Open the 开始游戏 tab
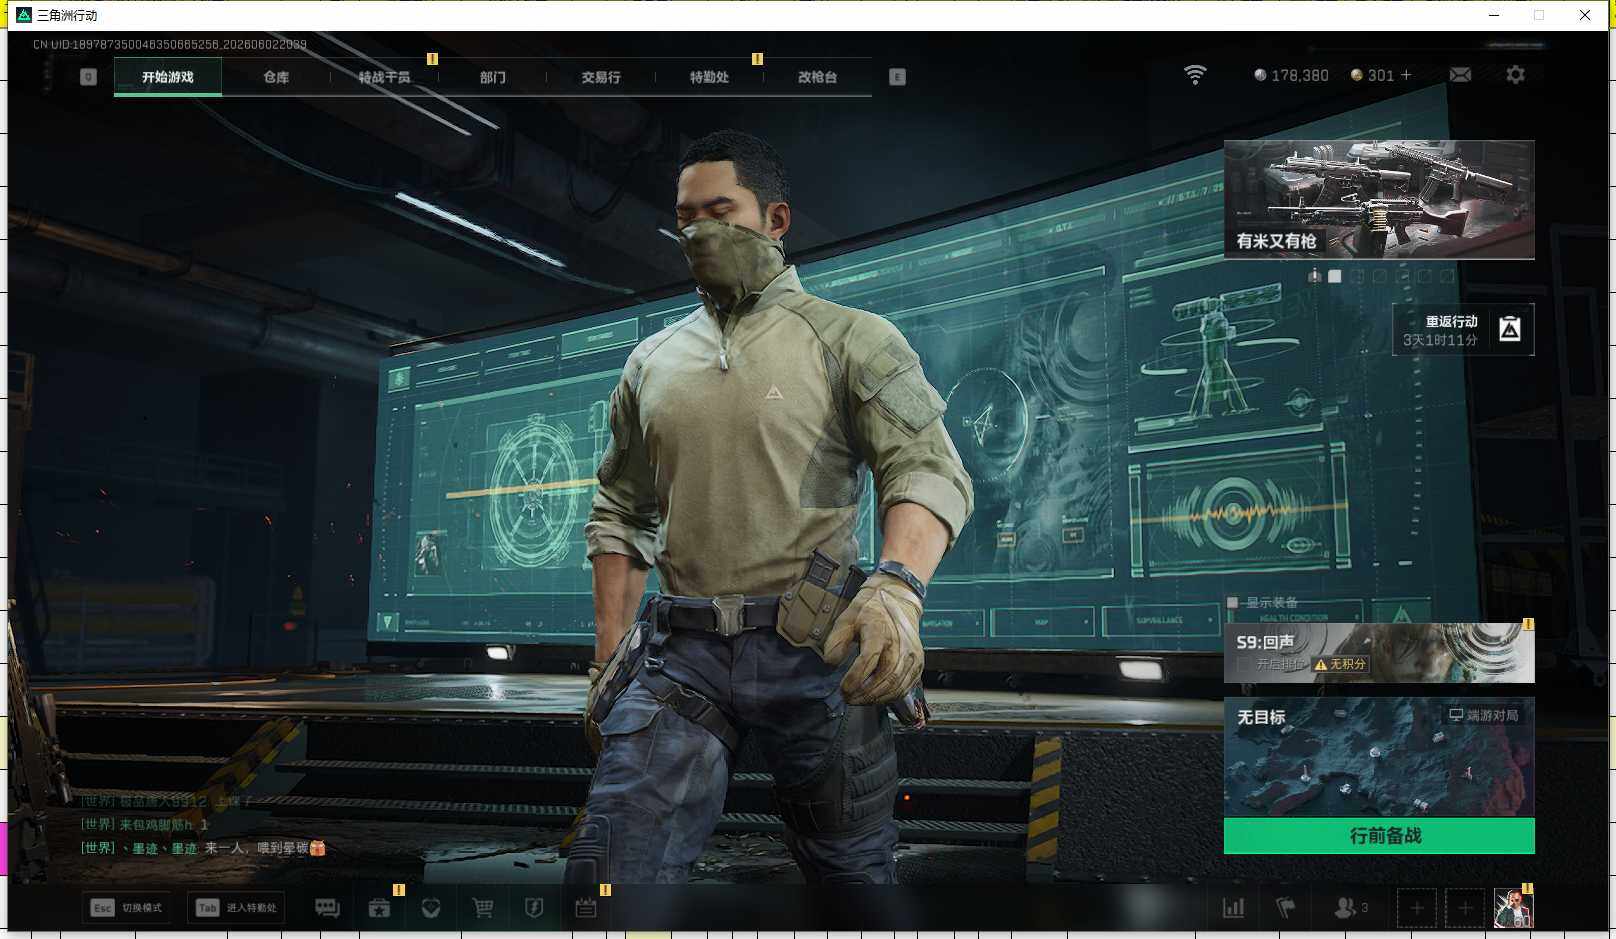Viewport: 1616px width, 939px height. click(x=168, y=77)
